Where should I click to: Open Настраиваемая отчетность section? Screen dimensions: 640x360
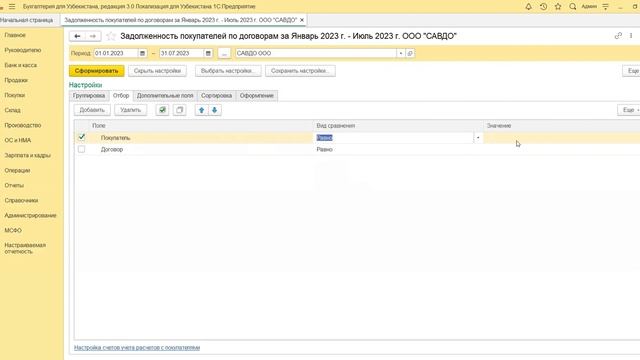tap(25, 249)
